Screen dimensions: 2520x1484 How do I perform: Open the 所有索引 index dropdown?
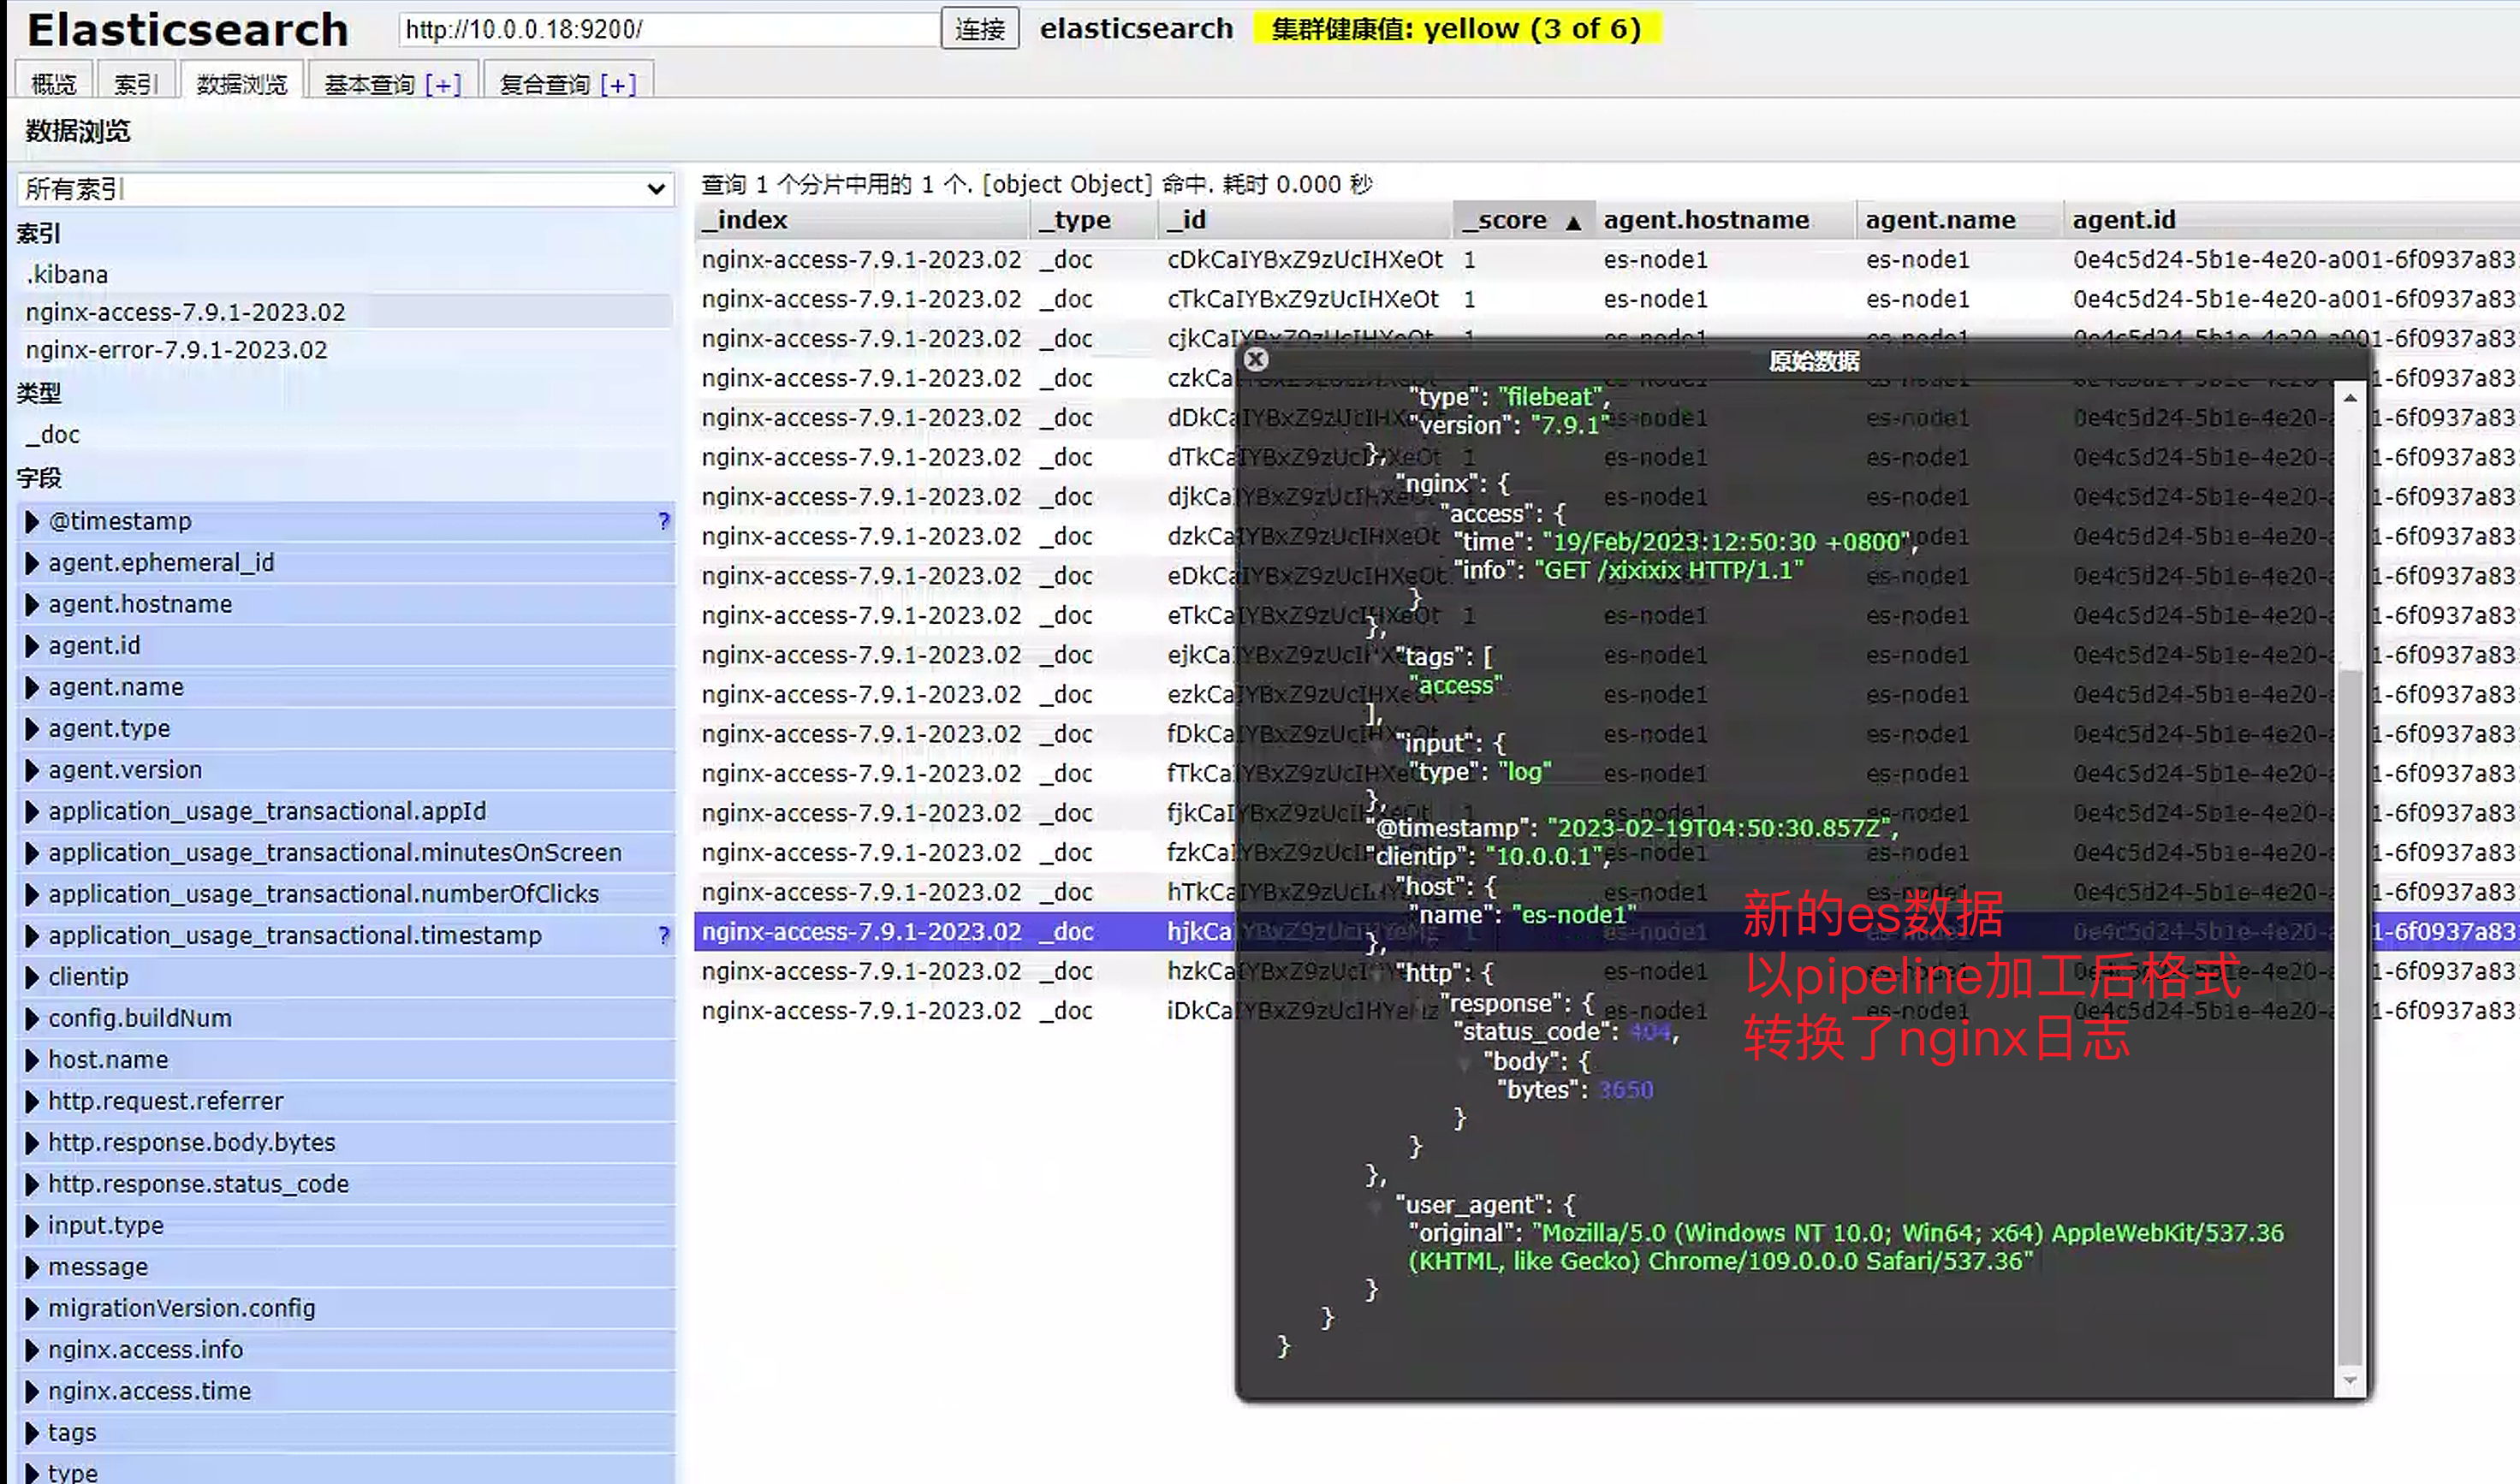(344, 189)
